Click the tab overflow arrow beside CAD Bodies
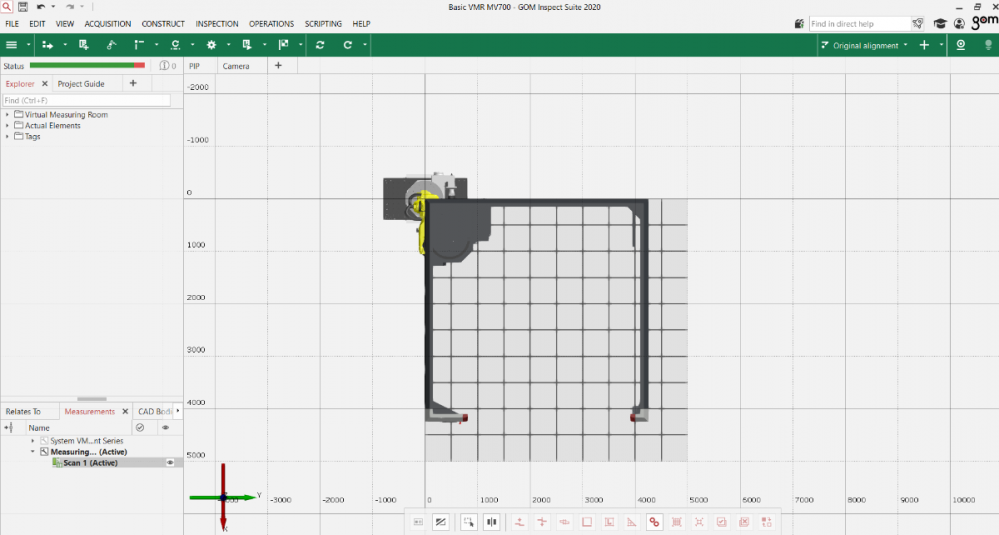The image size is (999, 535). point(178,411)
